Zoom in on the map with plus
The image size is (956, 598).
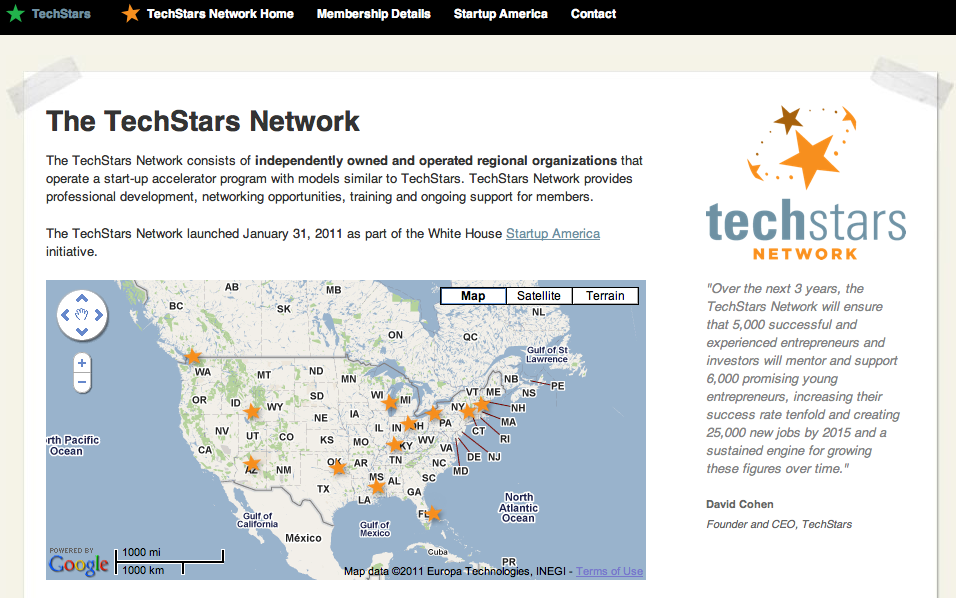pyautogui.click(x=82, y=363)
